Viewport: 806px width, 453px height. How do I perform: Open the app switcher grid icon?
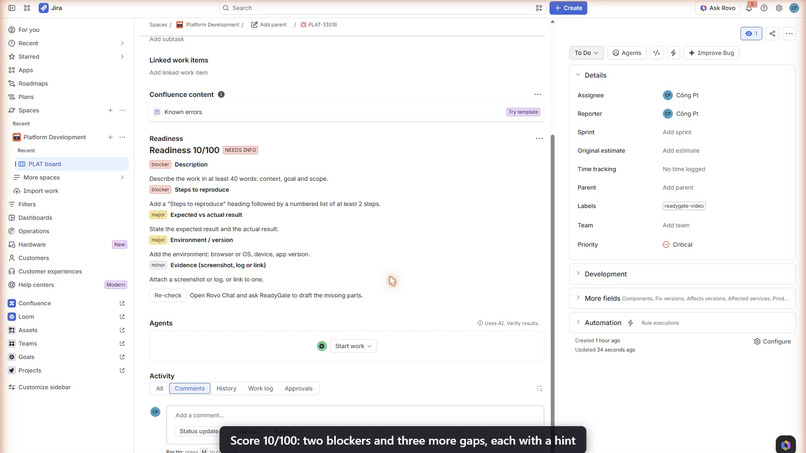(x=27, y=8)
